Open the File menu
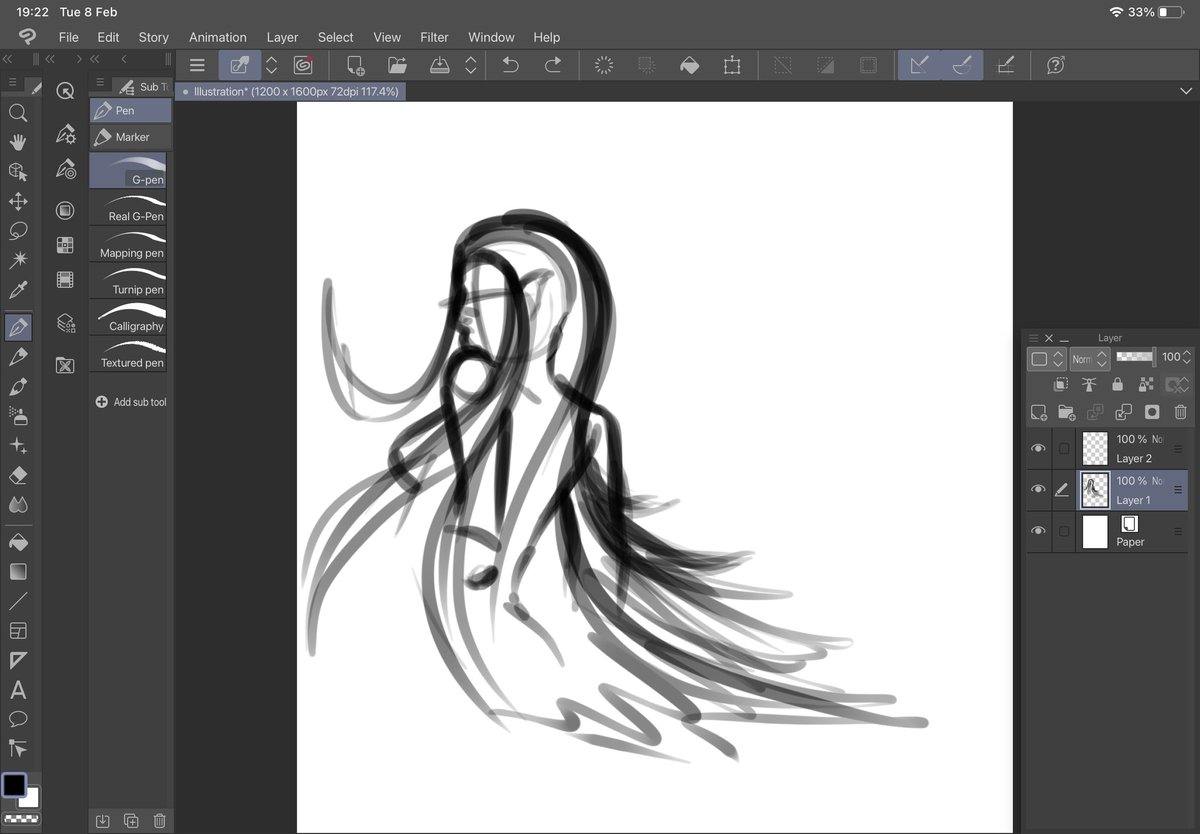 [x=68, y=37]
